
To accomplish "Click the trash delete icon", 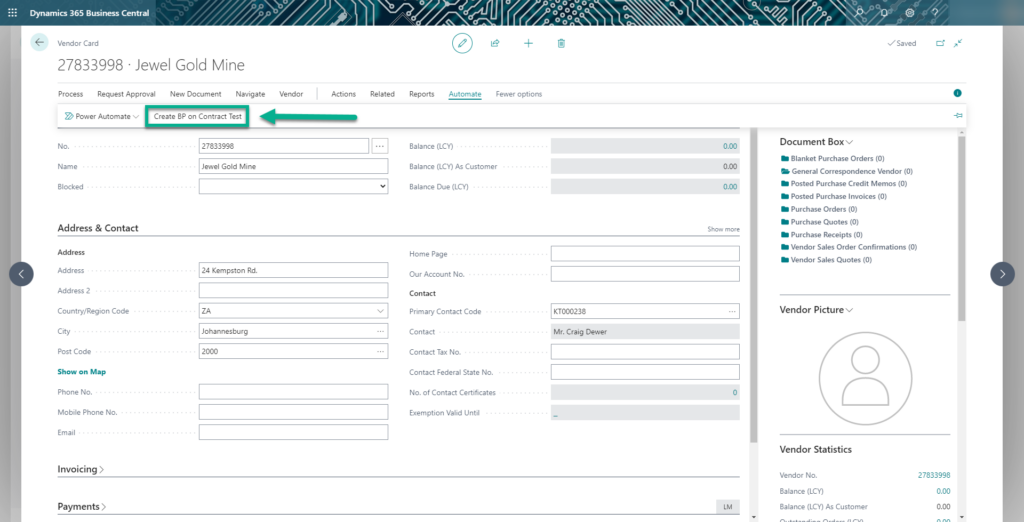I will (x=561, y=43).
